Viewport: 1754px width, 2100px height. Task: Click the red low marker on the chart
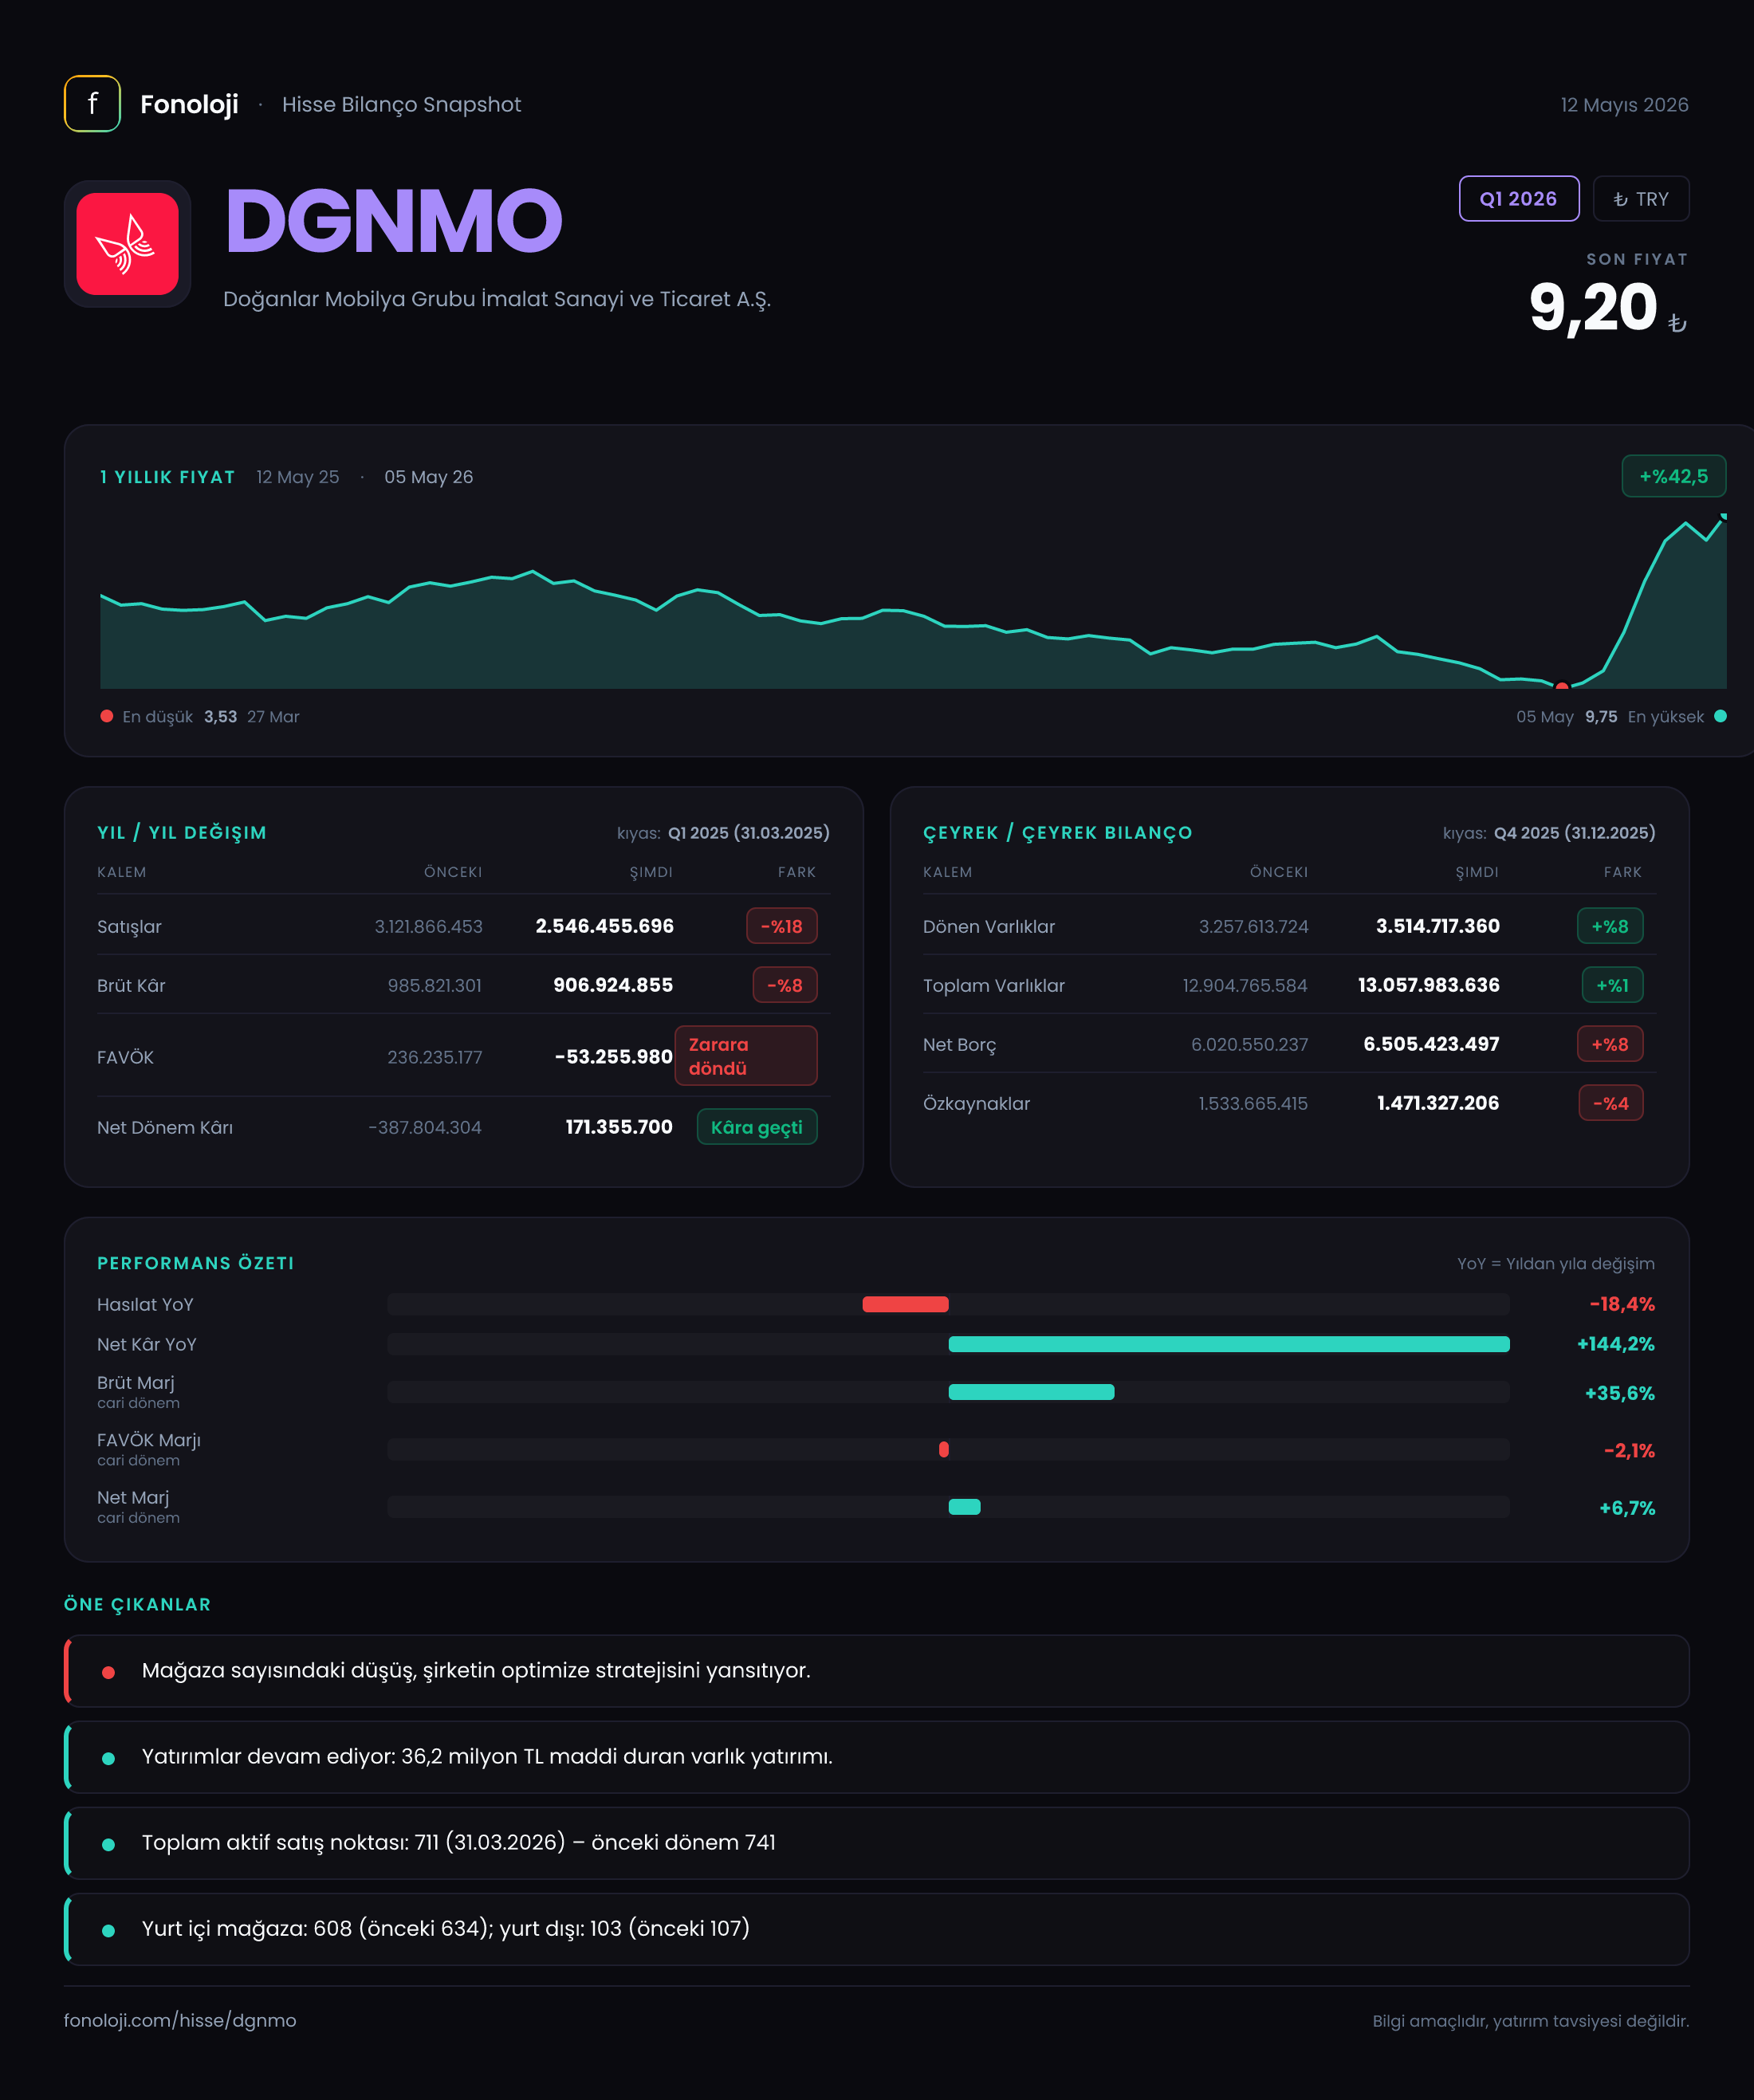1562,686
